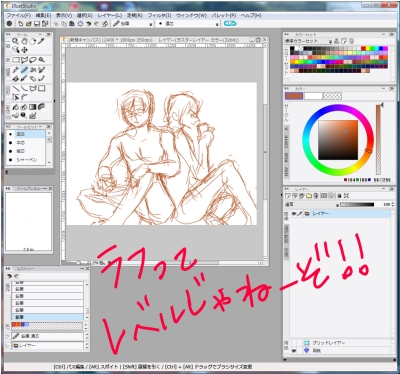Toggle the eye icon on レイヤー layer

point(294,214)
